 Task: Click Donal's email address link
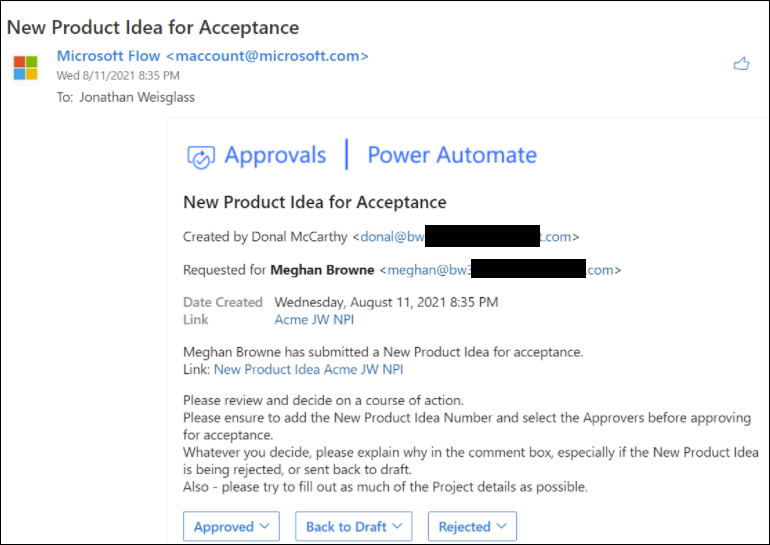click(x=466, y=237)
